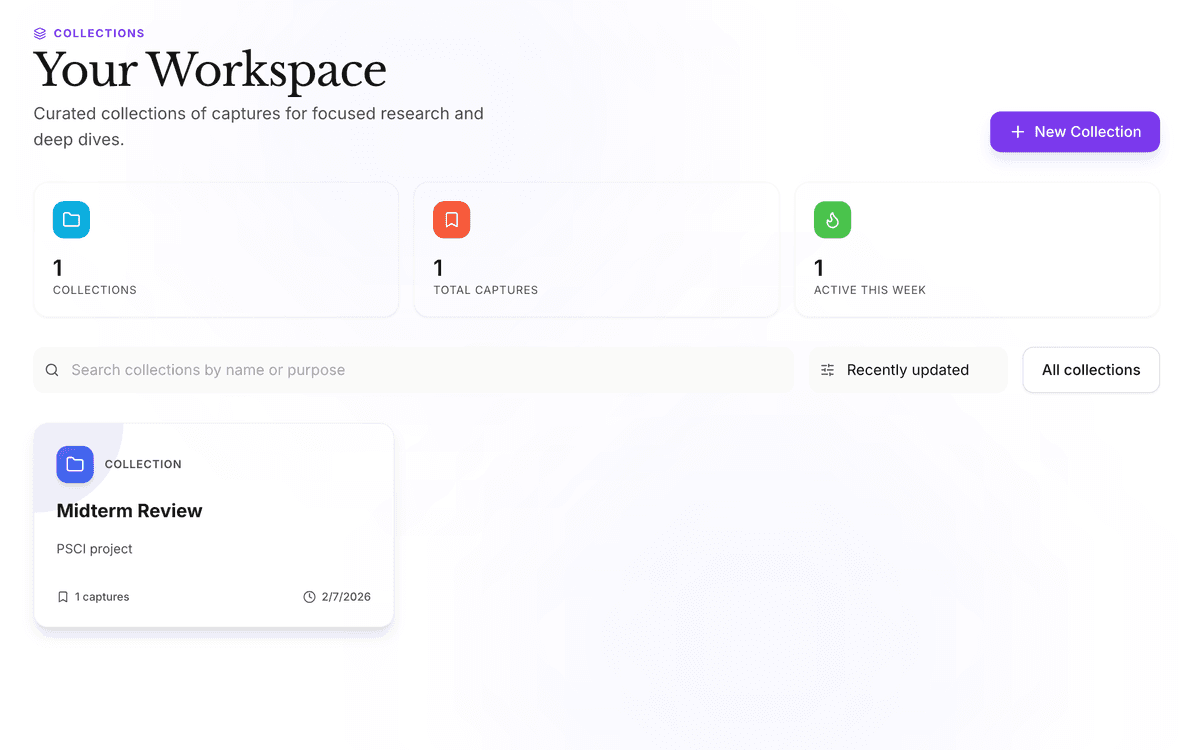Select the COLLECTIONS breadcrumb label
The image size is (1200, 750).
click(99, 32)
